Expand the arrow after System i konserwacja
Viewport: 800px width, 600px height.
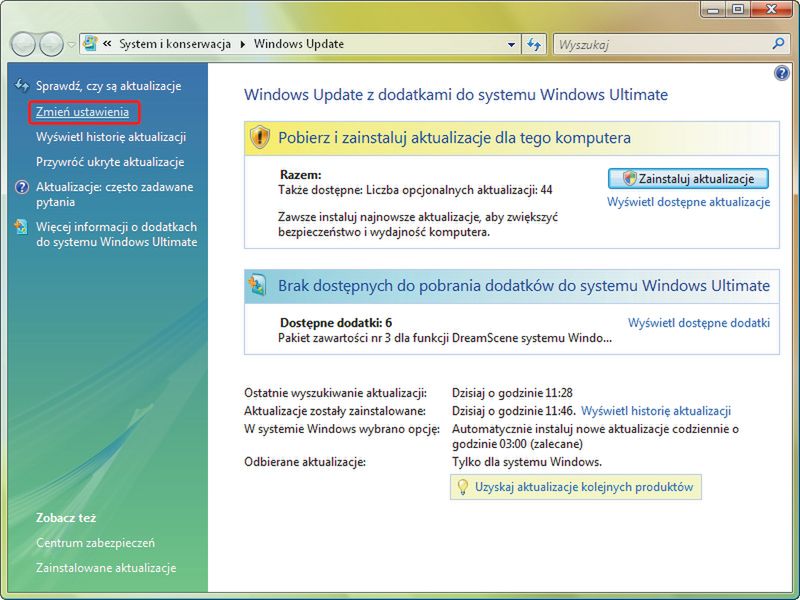[242, 44]
